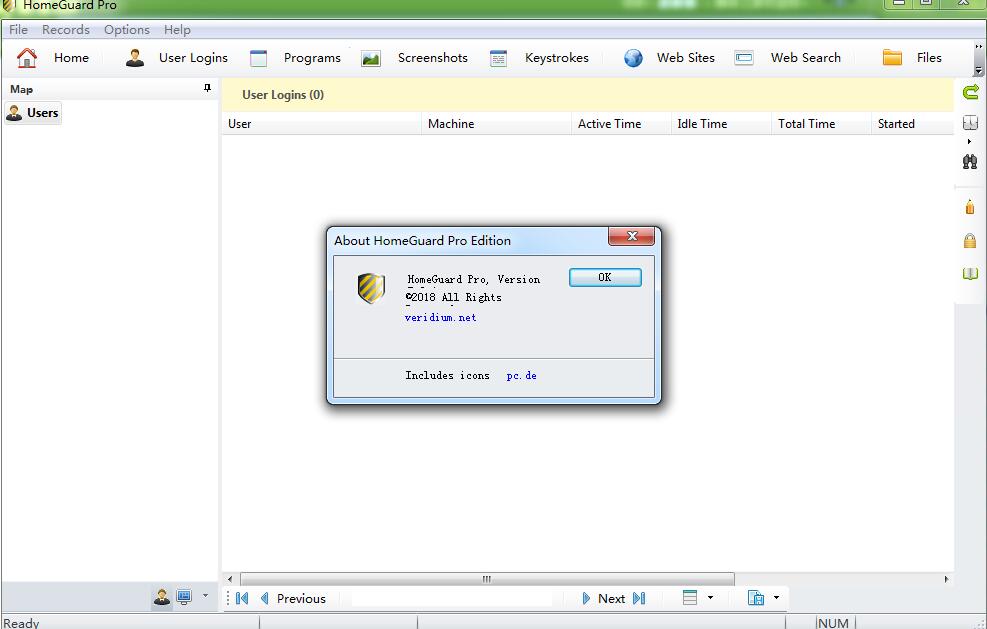Click the page number input field
987x629 pixels.
pos(451,598)
